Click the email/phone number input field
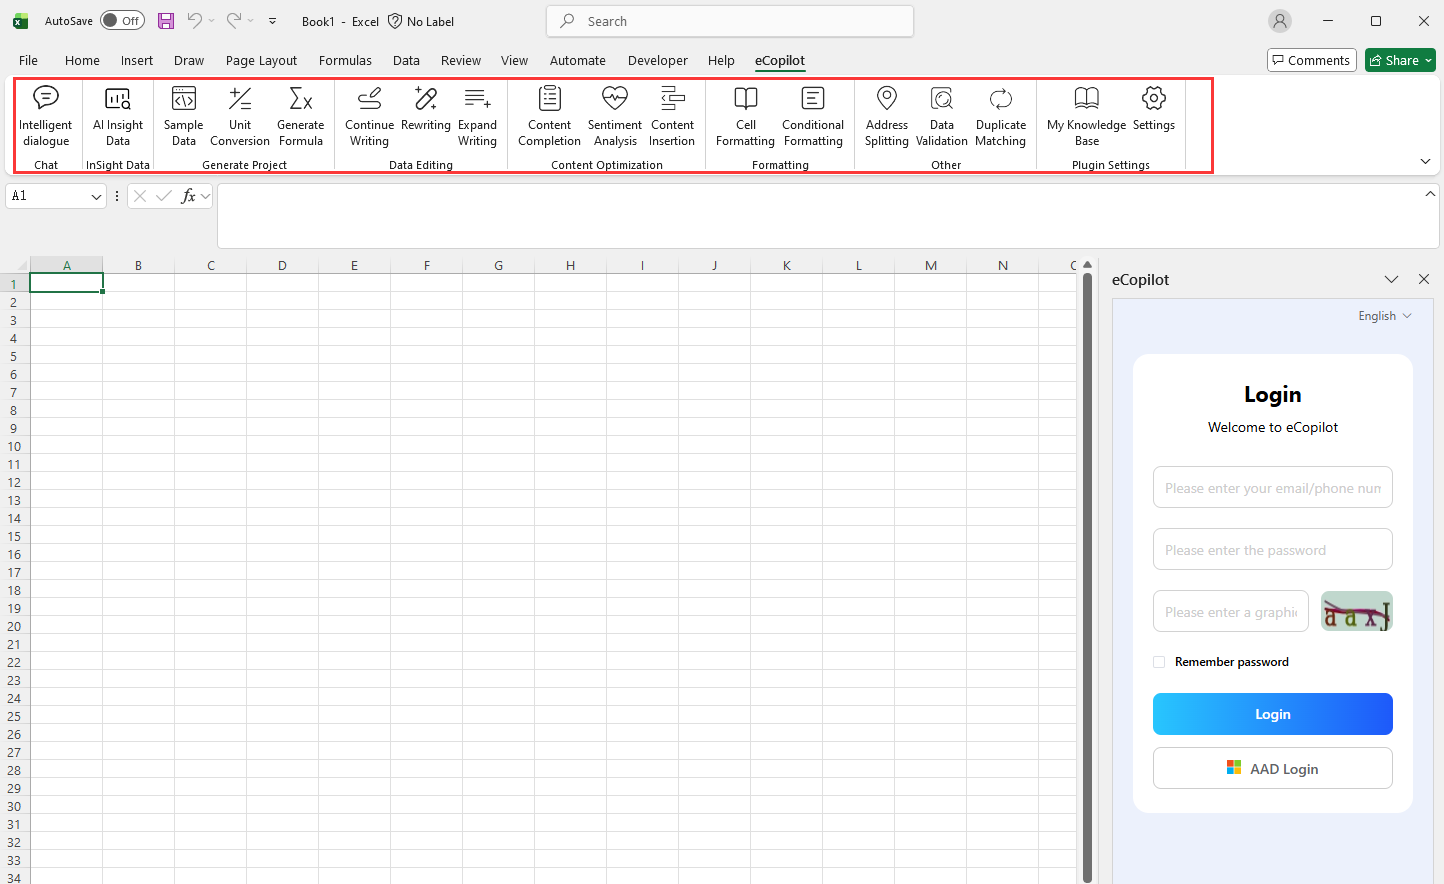Image resolution: width=1444 pixels, height=884 pixels. click(1272, 488)
